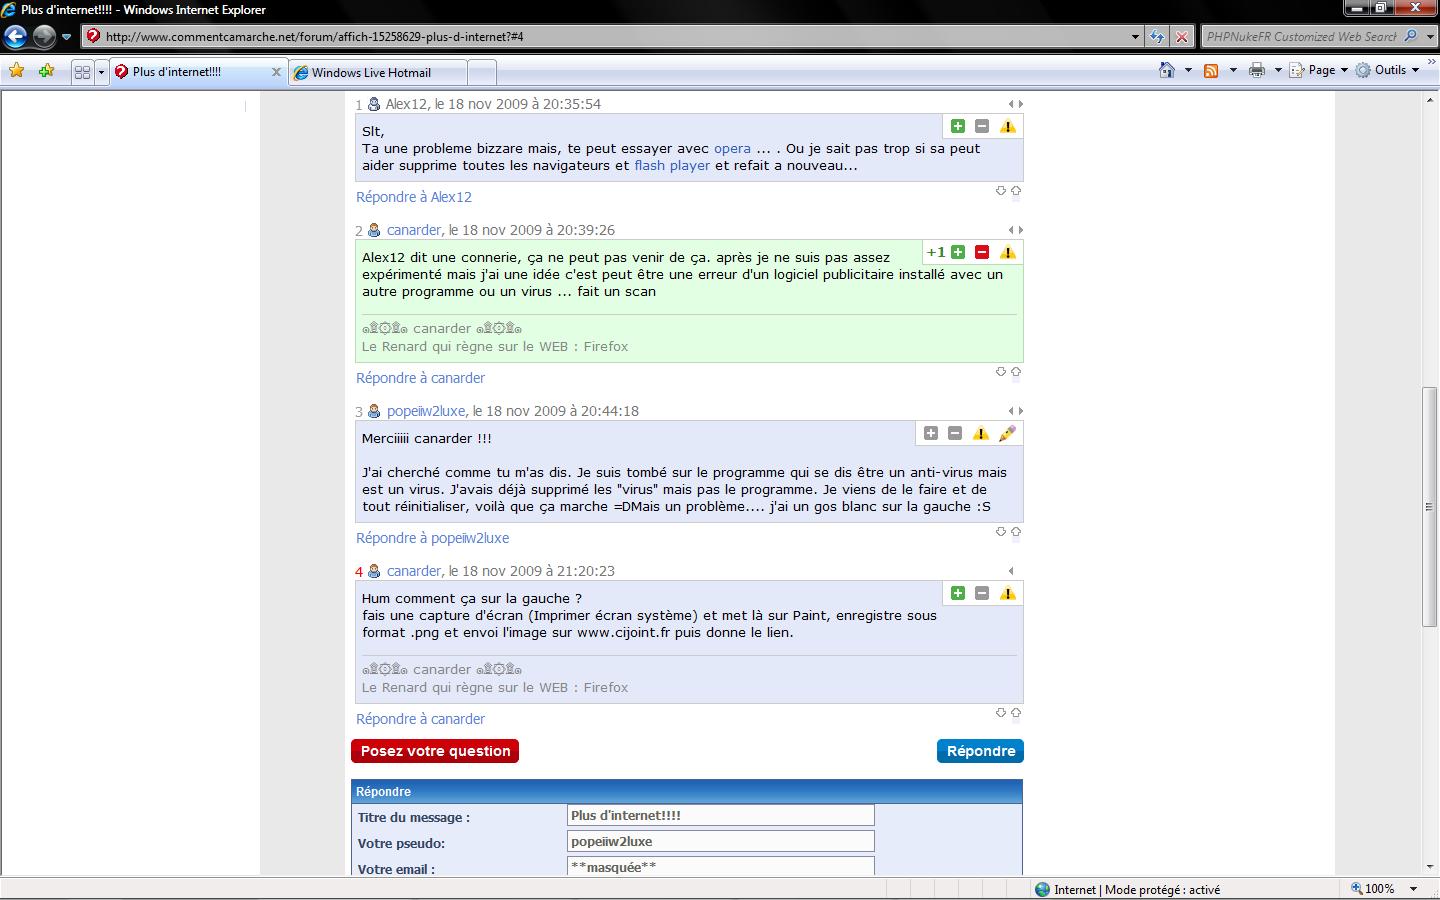
Task: Report Alex12's post with warning icon
Action: click(1007, 126)
